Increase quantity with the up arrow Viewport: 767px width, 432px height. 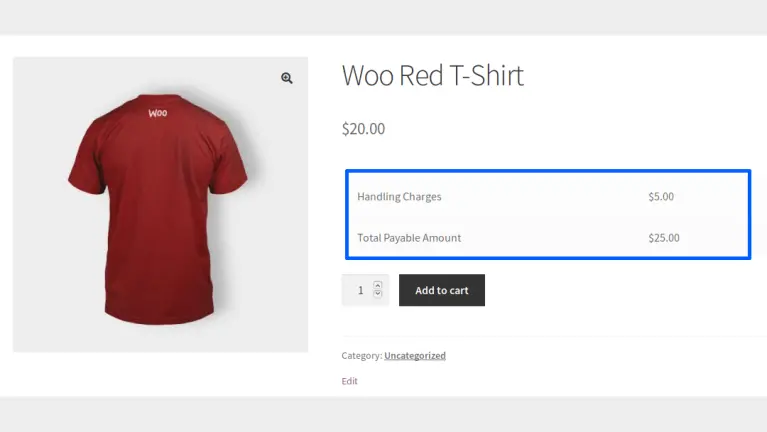click(x=378, y=285)
